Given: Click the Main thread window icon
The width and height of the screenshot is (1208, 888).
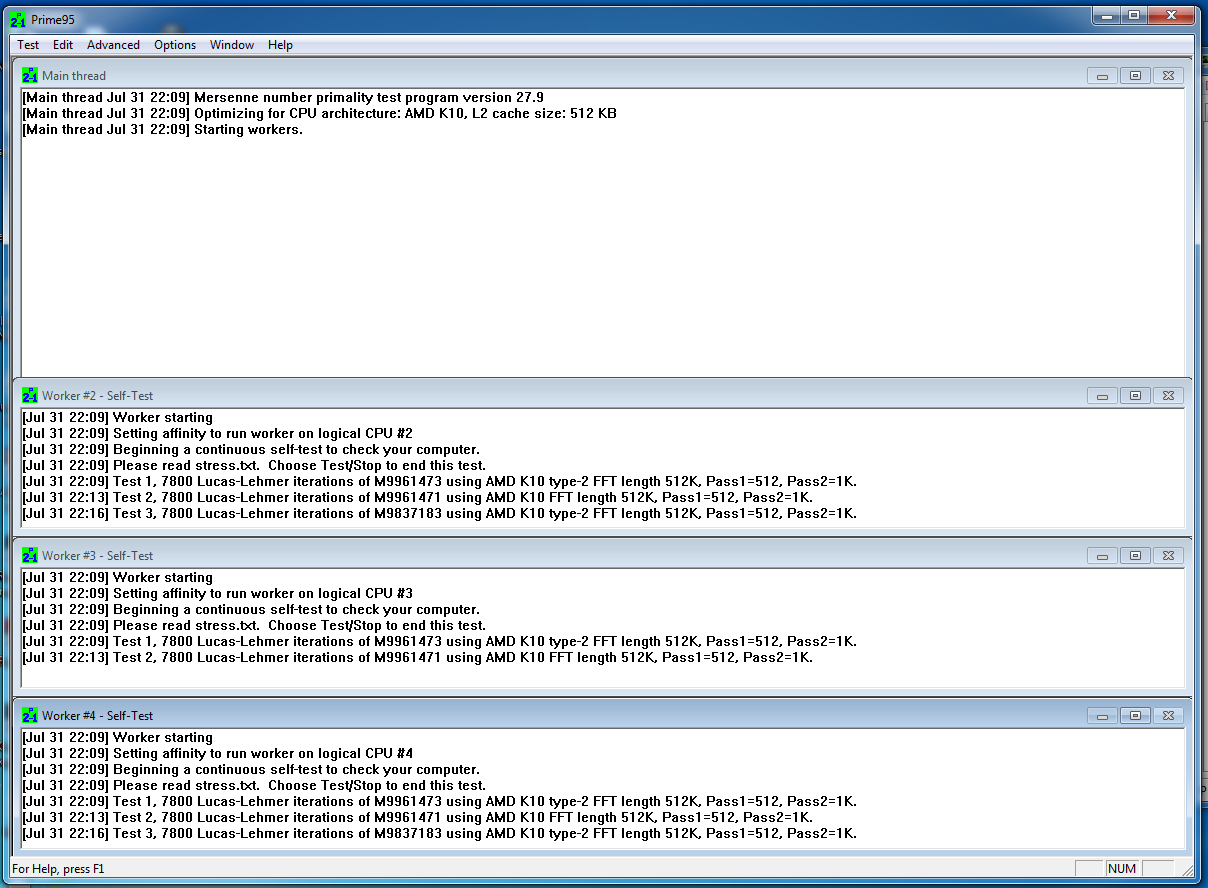Looking at the screenshot, I should click(x=30, y=75).
